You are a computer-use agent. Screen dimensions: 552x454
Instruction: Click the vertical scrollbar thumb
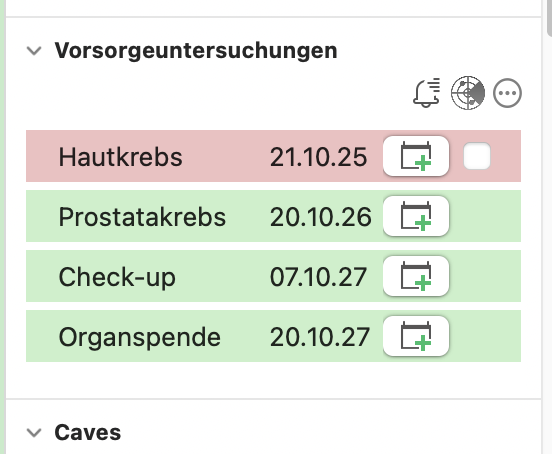(x=549, y=18)
